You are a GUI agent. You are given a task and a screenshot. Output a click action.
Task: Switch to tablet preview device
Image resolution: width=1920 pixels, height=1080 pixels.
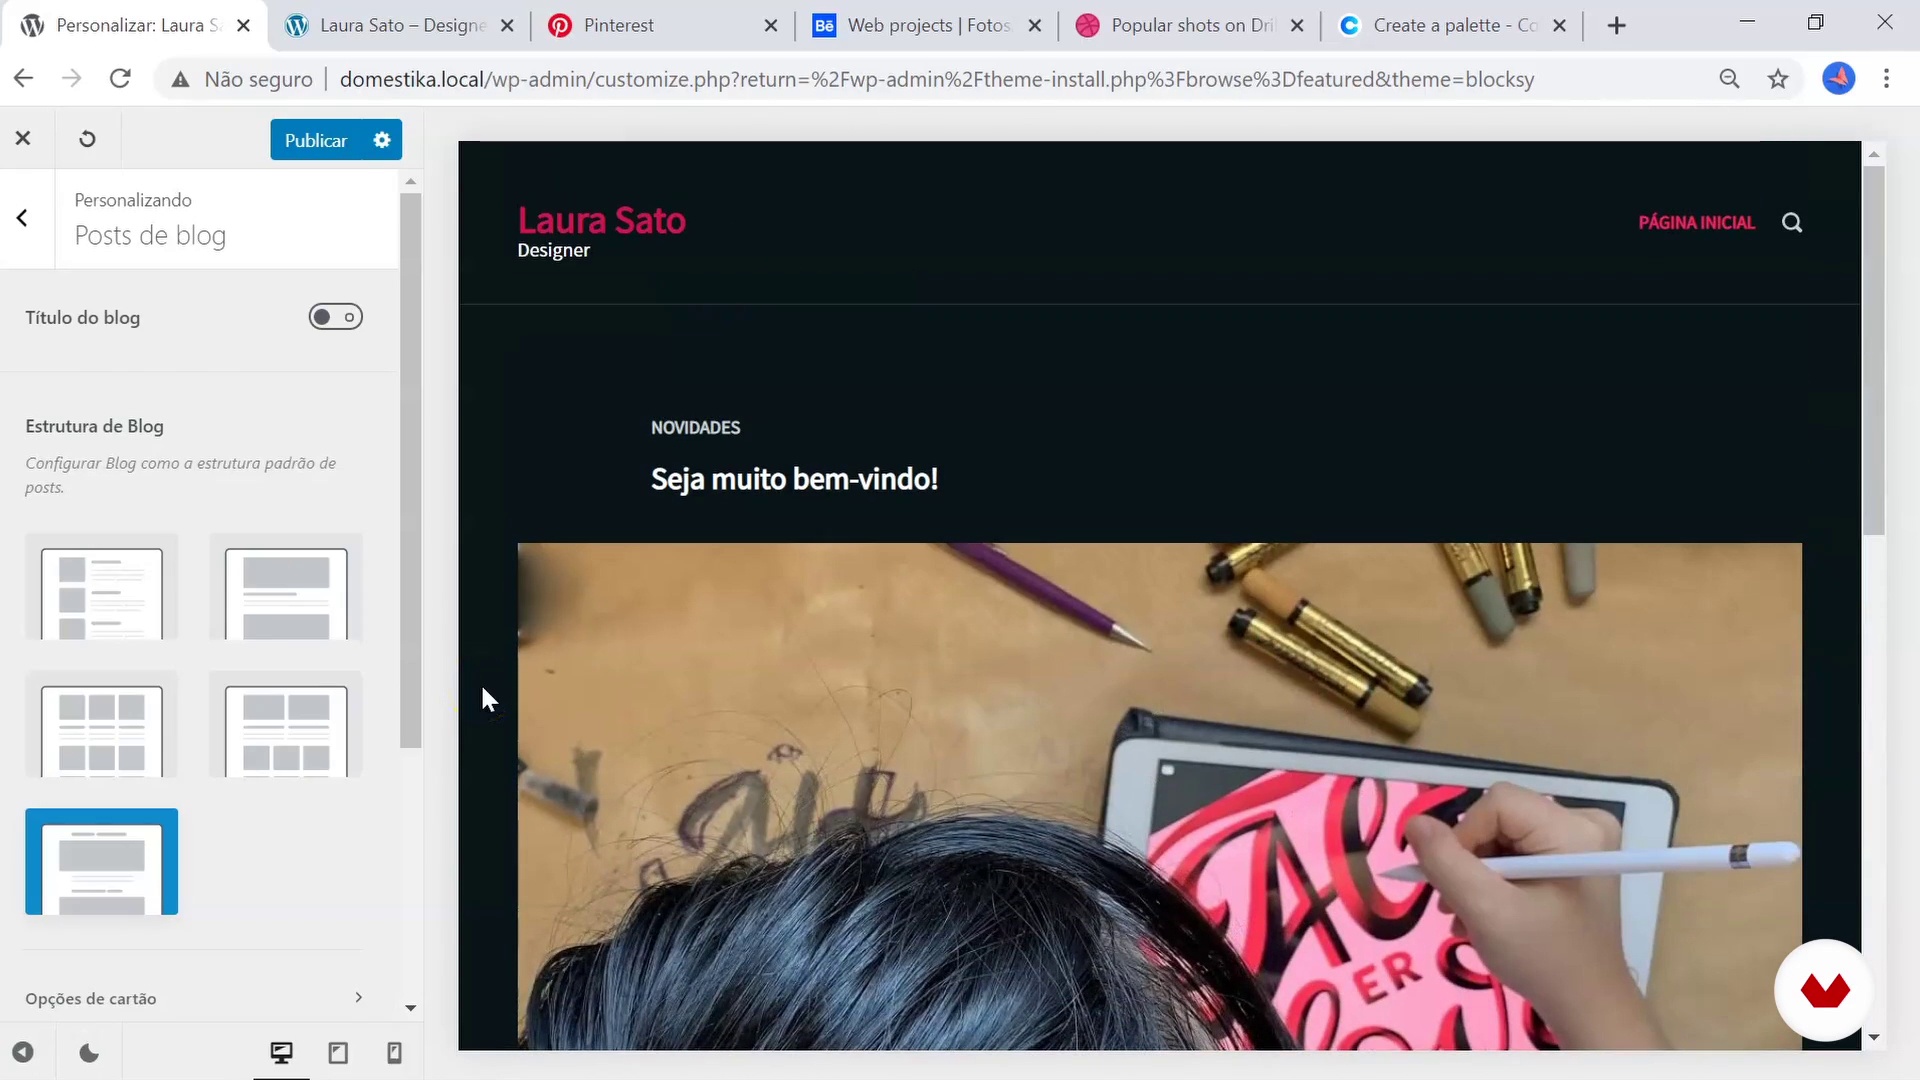(338, 1052)
